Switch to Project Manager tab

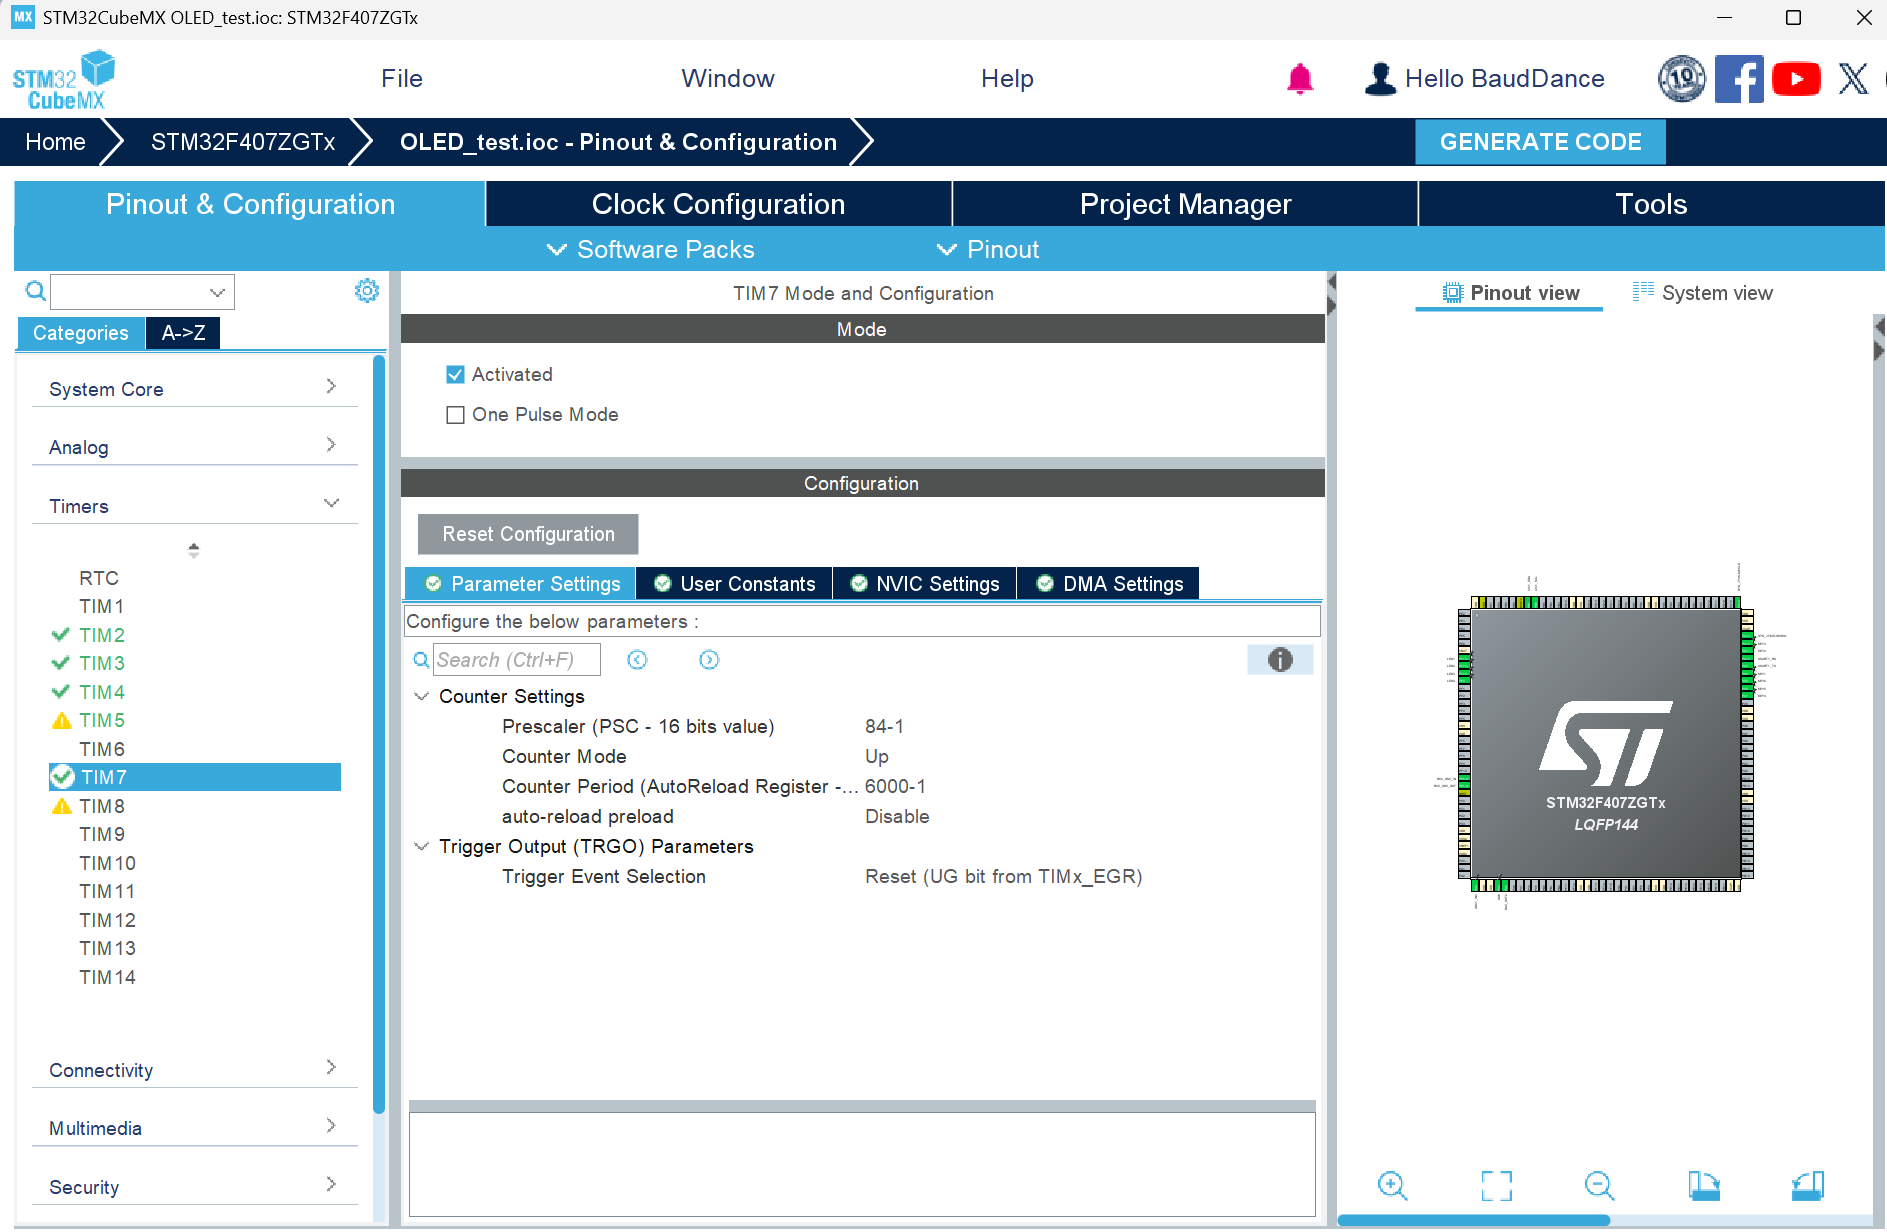1185,204
